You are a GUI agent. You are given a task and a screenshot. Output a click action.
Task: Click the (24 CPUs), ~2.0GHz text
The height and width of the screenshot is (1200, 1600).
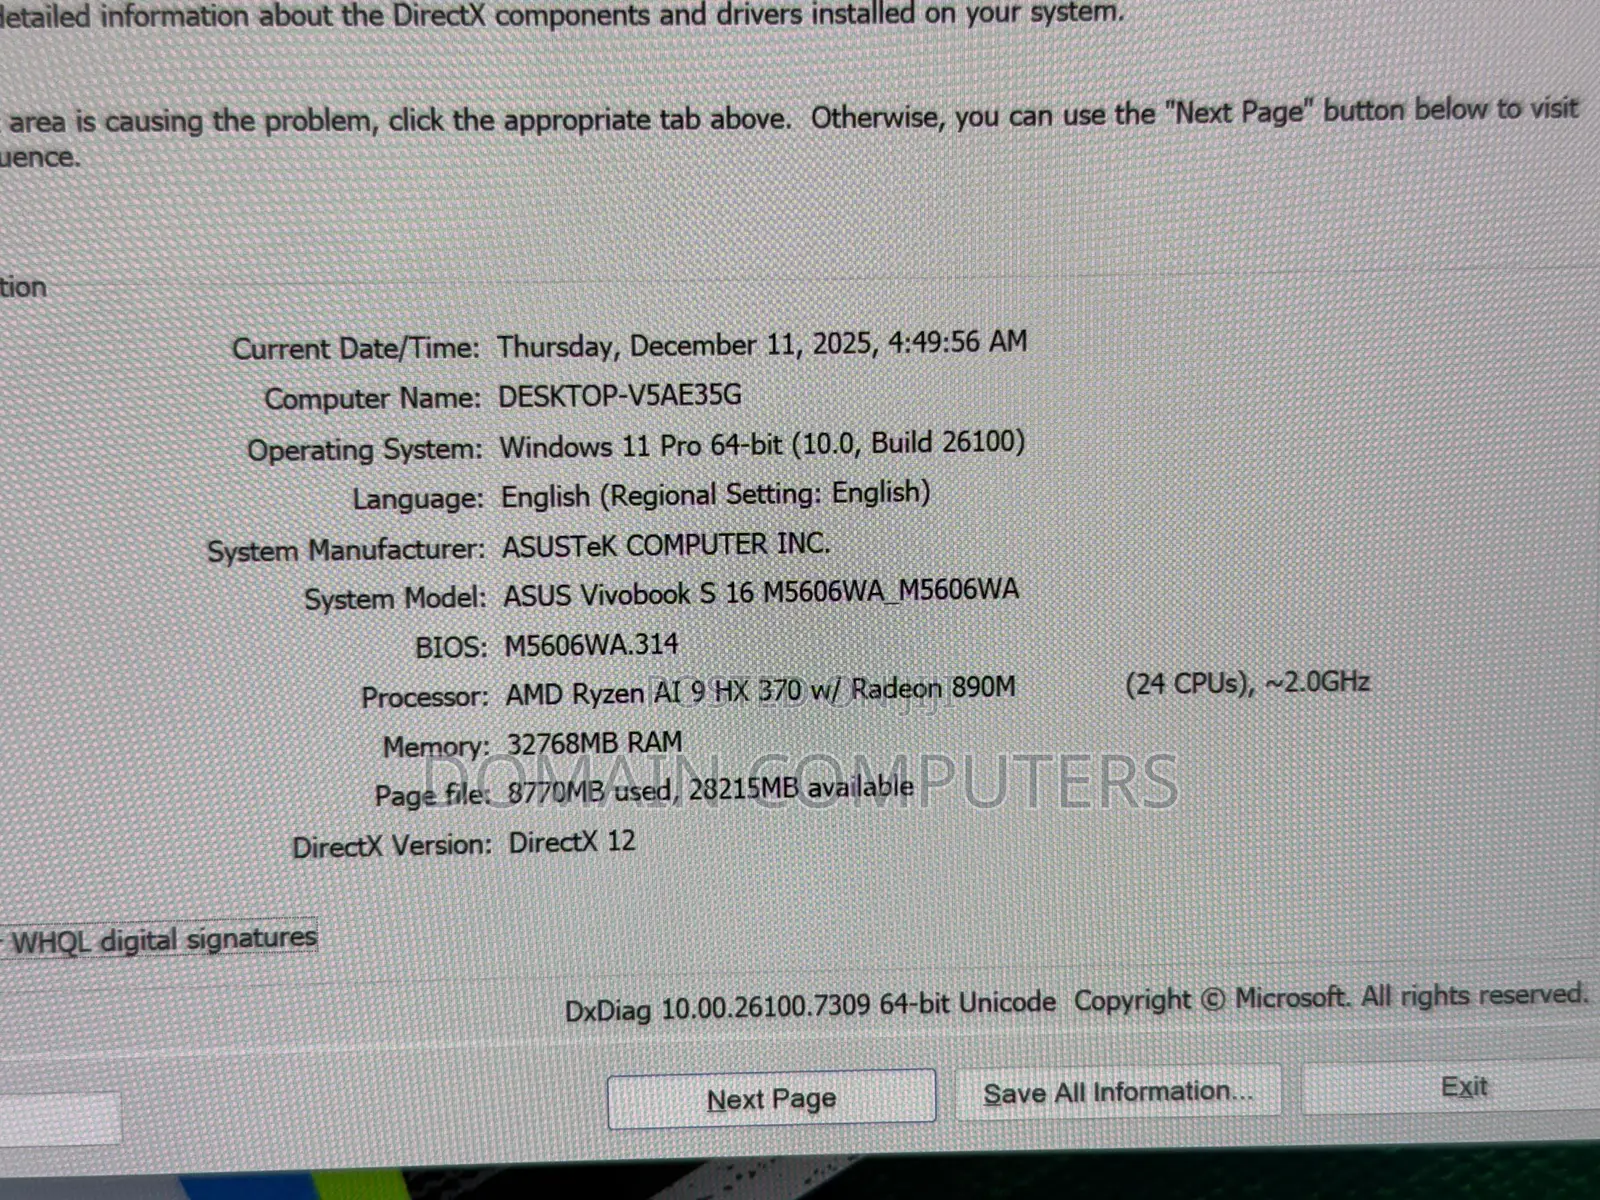click(1247, 683)
